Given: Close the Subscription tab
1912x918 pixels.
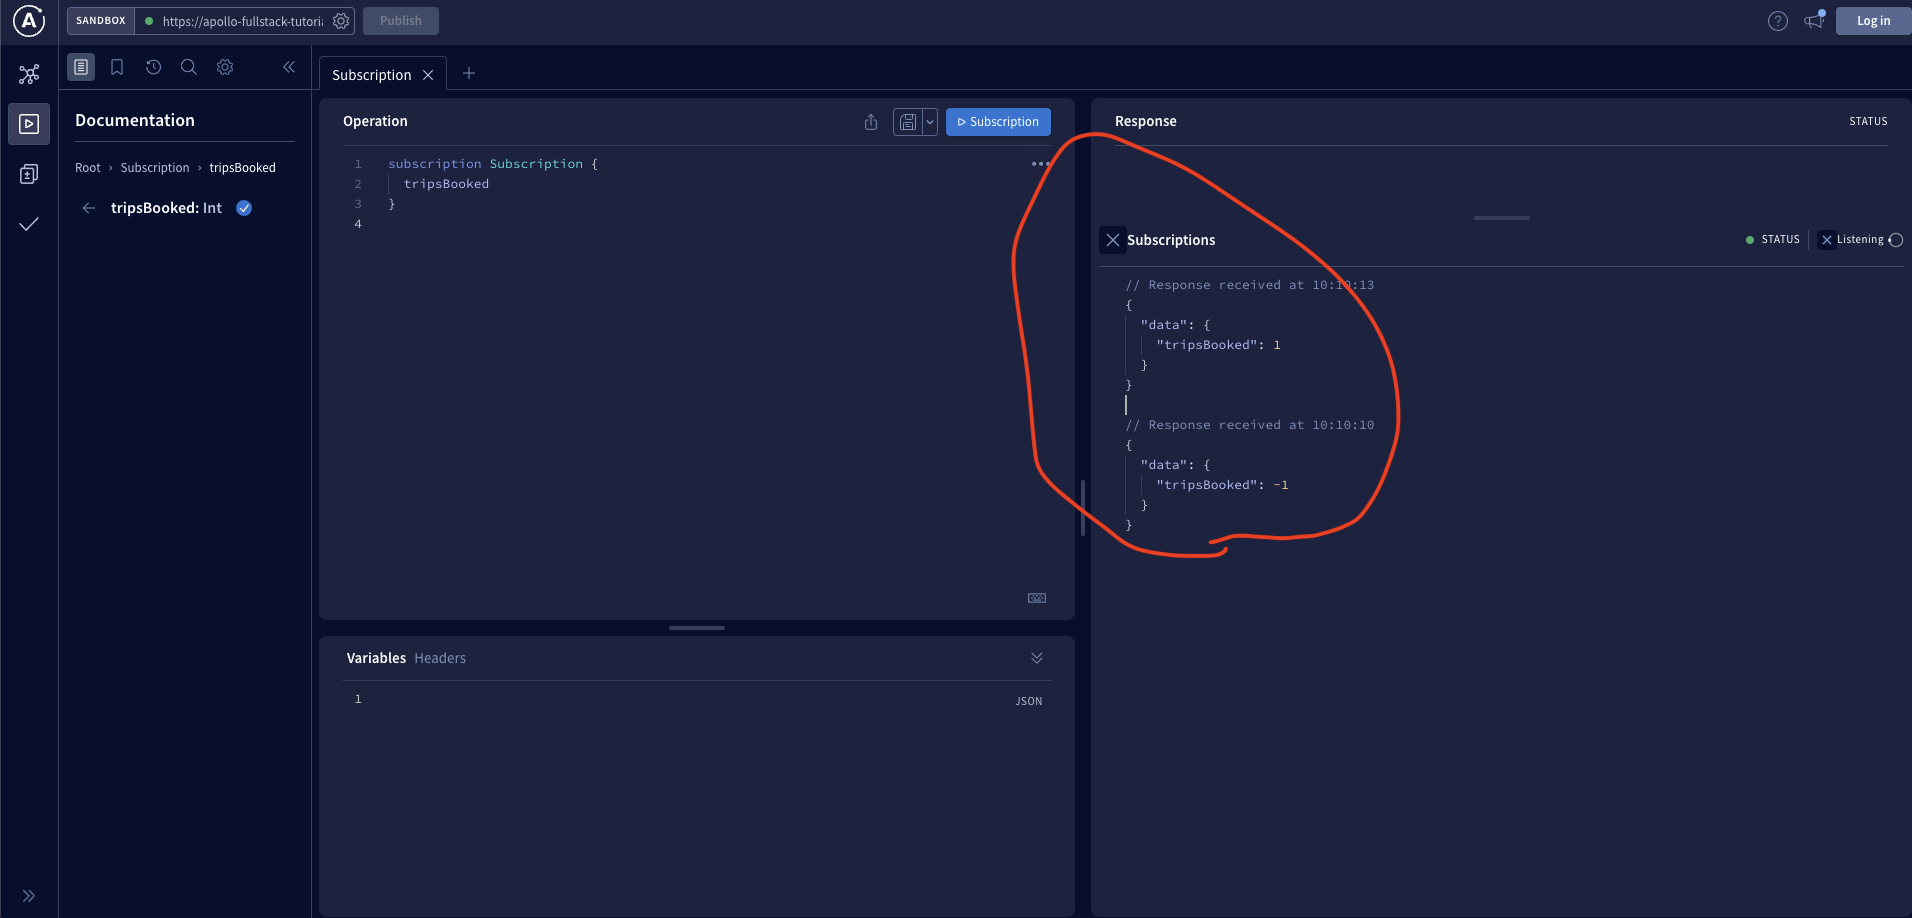Looking at the screenshot, I should [428, 75].
